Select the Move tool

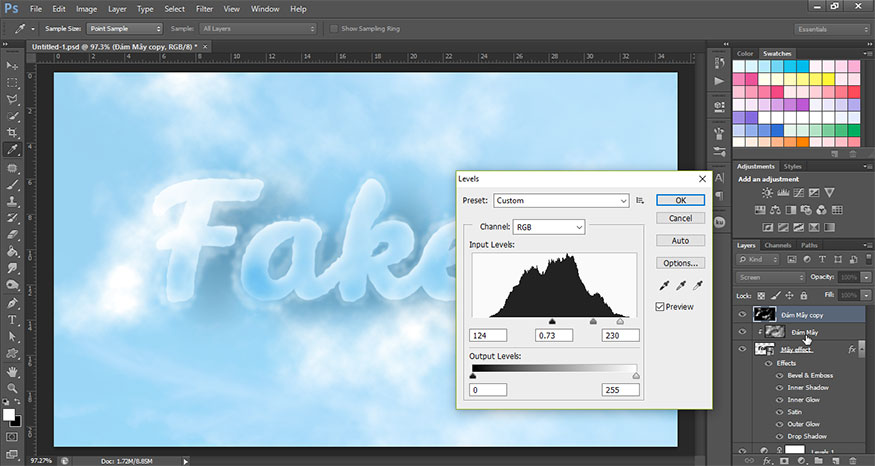point(12,66)
